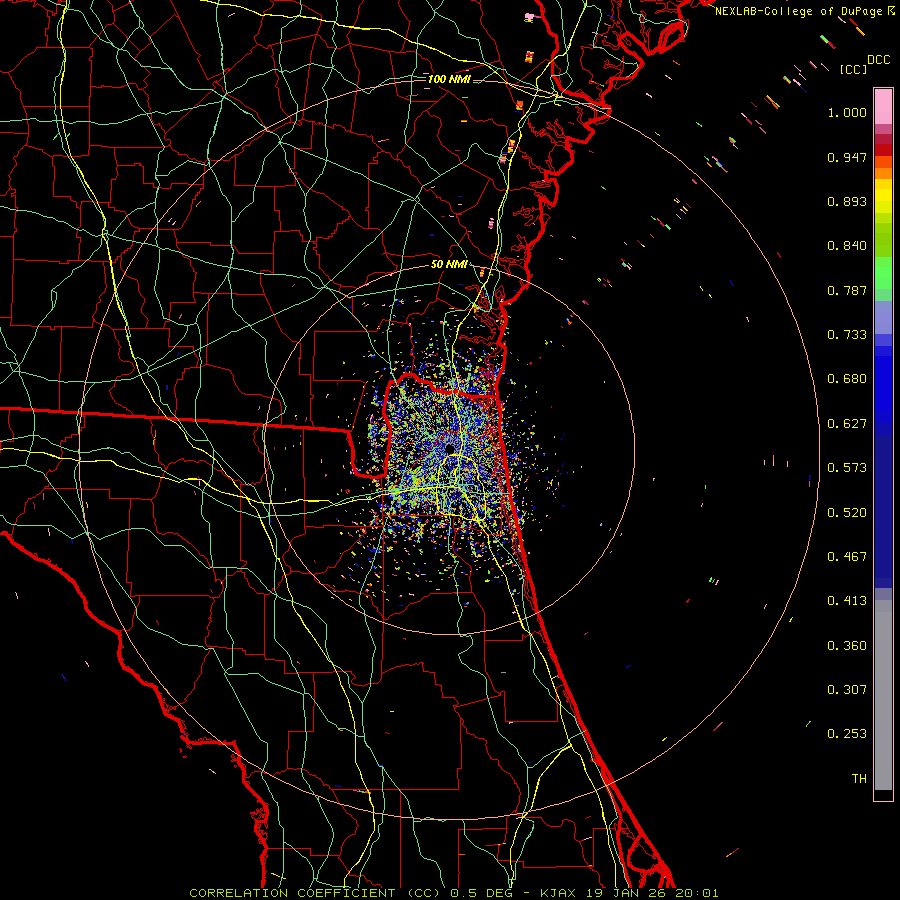Click the KJAX radar site center dot
The height and width of the screenshot is (900, 900).
(x=449, y=449)
